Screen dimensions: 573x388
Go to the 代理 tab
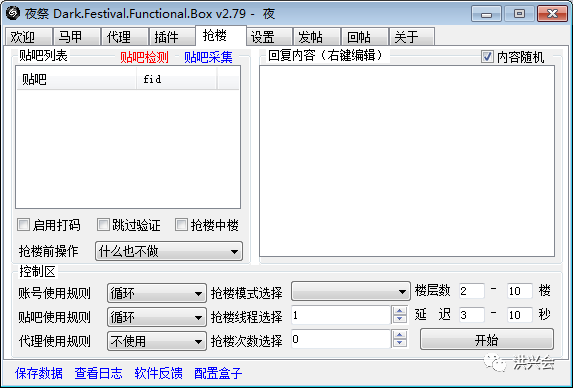pos(125,37)
